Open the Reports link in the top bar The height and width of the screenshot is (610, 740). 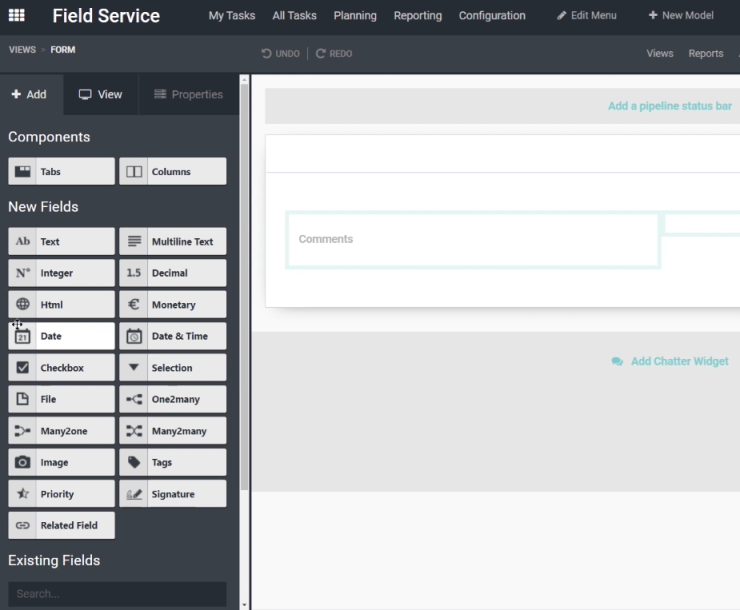[x=706, y=53]
